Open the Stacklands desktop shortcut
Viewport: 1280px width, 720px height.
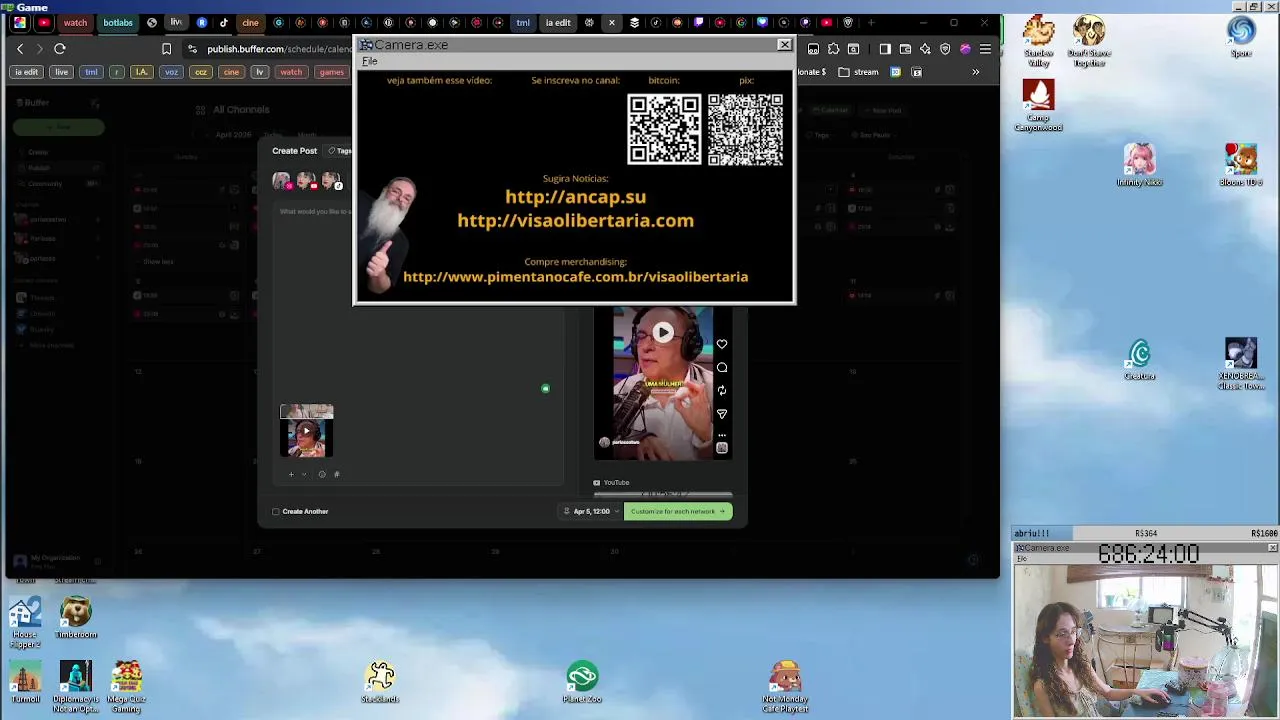click(380, 682)
